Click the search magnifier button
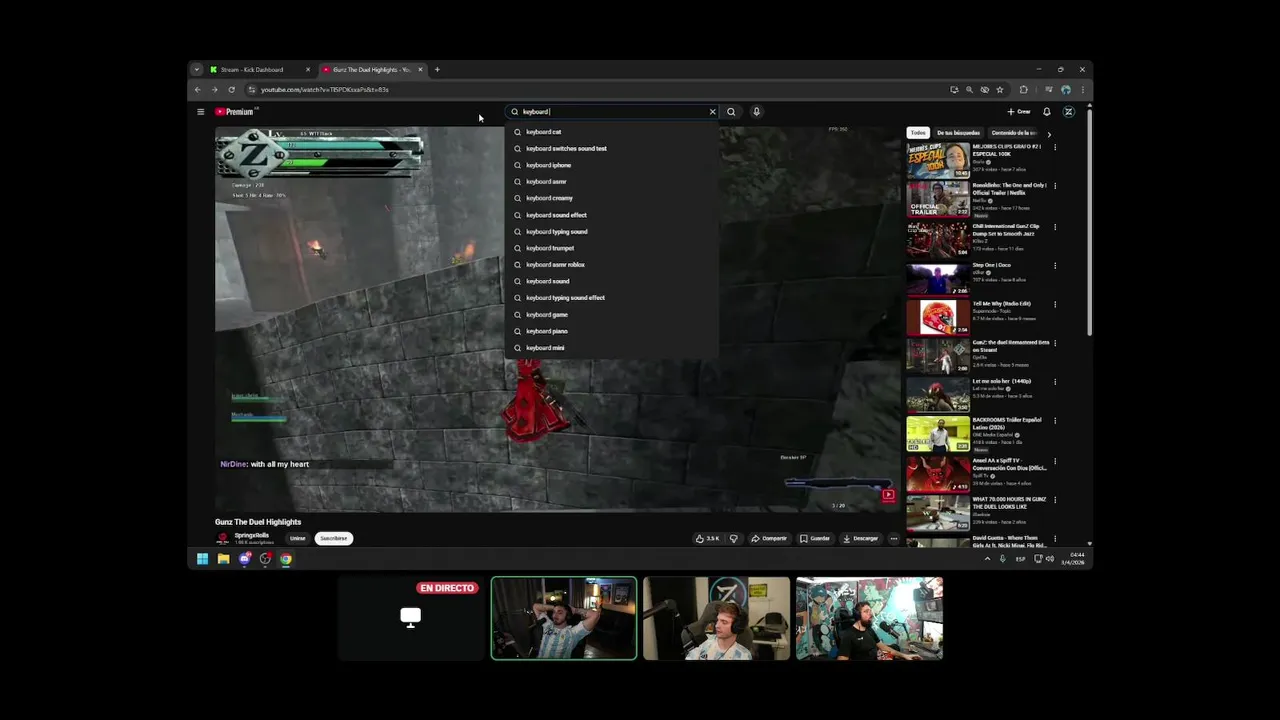This screenshot has height=720, width=1280. (x=731, y=112)
